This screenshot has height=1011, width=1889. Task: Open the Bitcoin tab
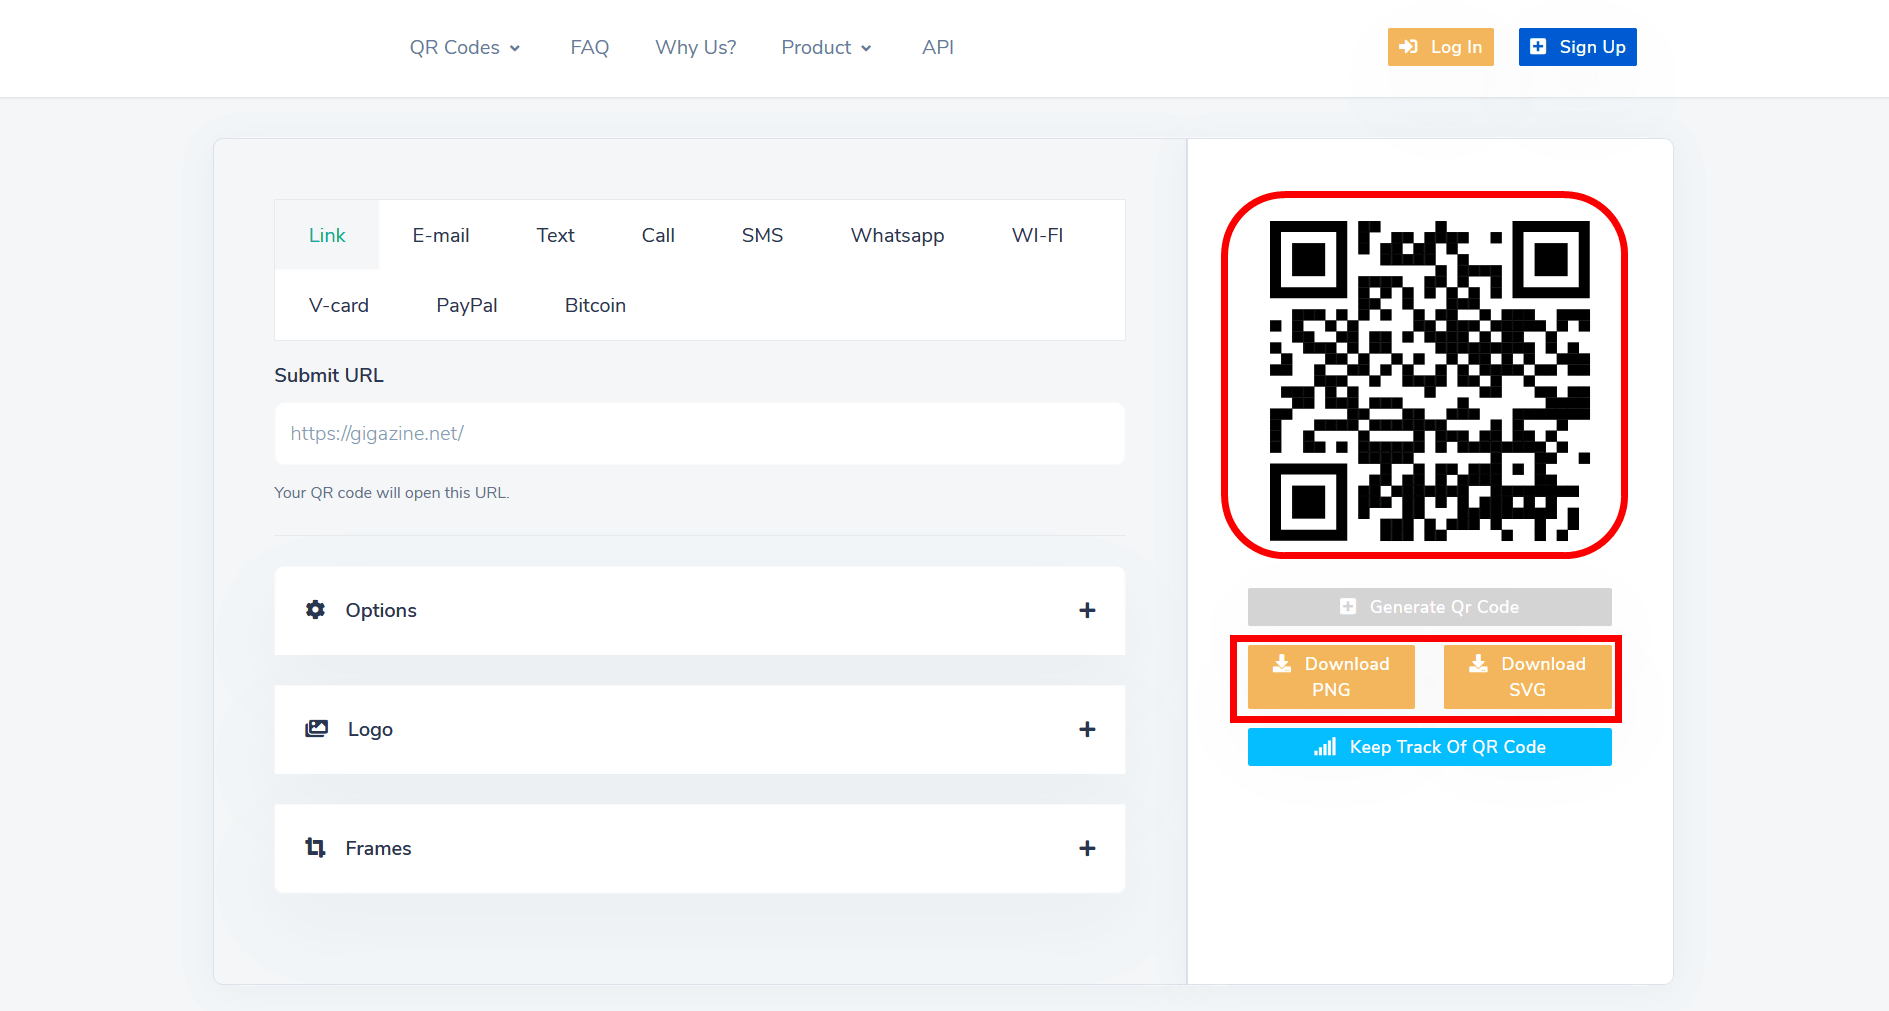[x=595, y=305]
